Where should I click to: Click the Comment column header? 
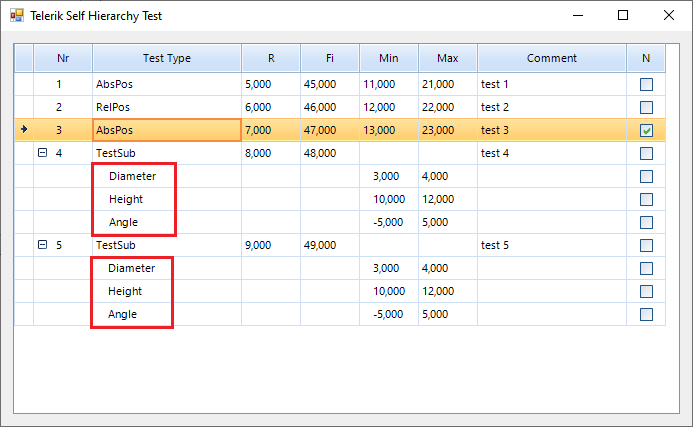[551, 59]
